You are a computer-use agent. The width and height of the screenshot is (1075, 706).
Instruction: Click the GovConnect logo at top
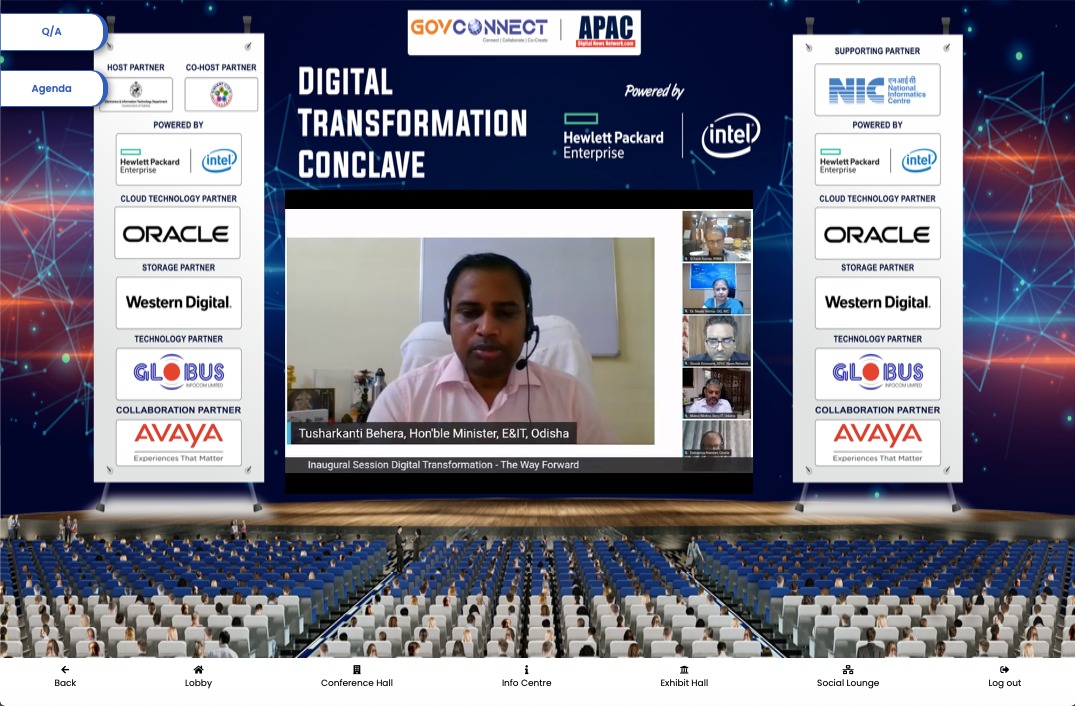coord(479,29)
